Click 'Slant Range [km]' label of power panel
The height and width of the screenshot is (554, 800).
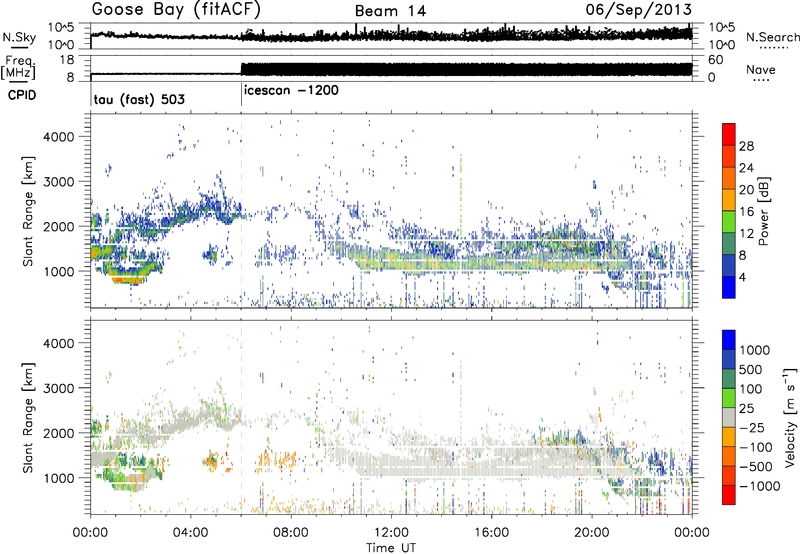pos(28,211)
